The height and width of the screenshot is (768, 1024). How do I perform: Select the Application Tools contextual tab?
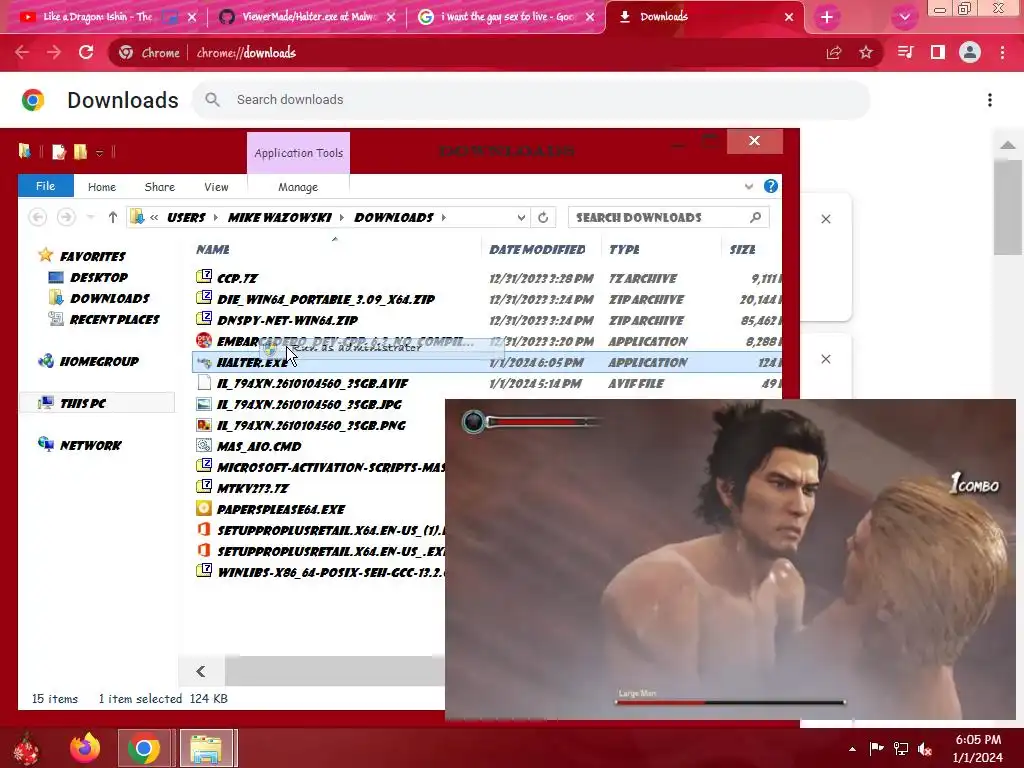(x=298, y=153)
